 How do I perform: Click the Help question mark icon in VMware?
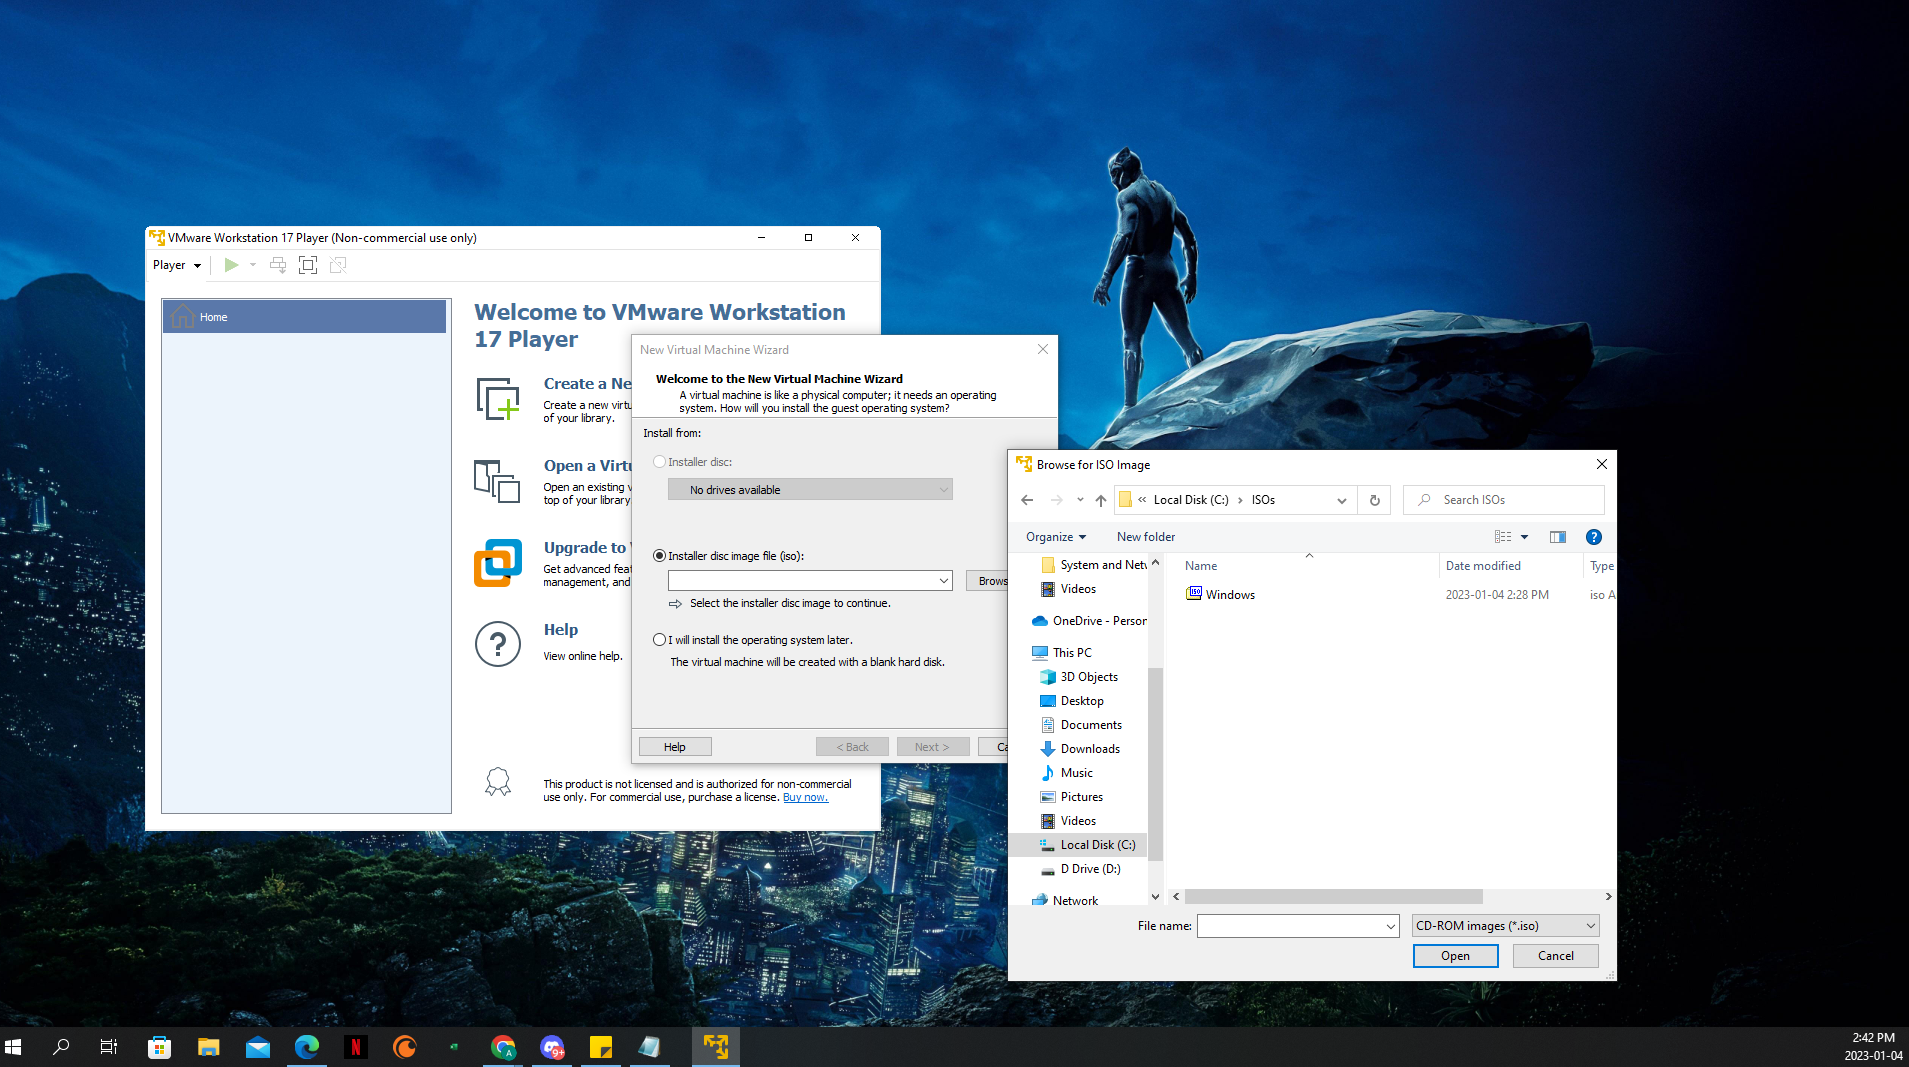pyautogui.click(x=498, y=645)
